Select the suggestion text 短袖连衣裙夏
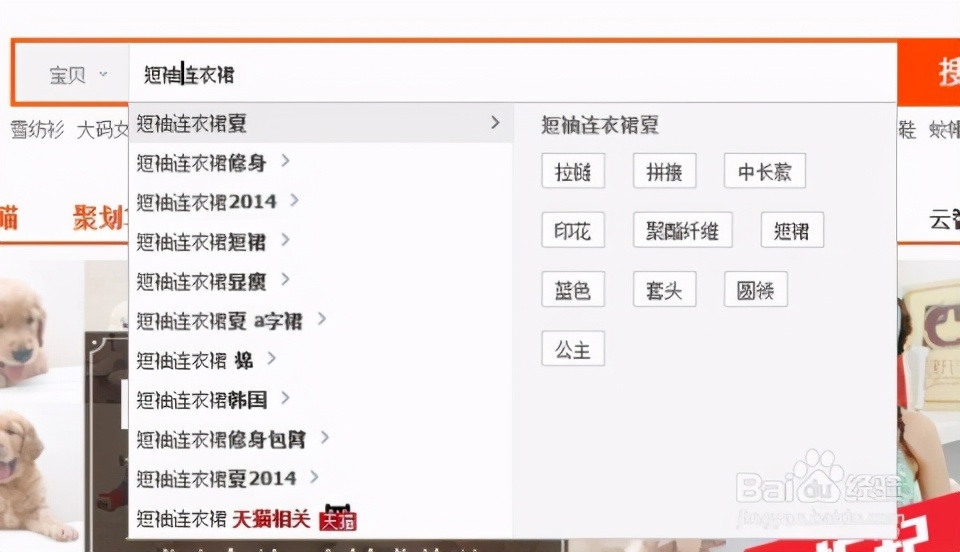The width and height of the screenshot is (960, 552). [x=191, y=124]
